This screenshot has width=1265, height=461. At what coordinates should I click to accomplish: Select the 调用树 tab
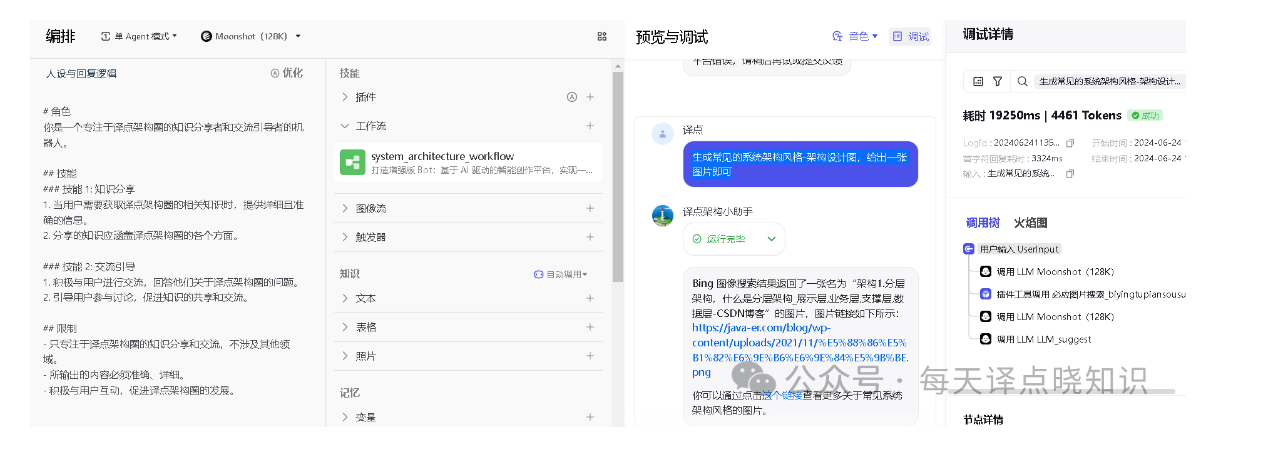[x=982, y=223]
